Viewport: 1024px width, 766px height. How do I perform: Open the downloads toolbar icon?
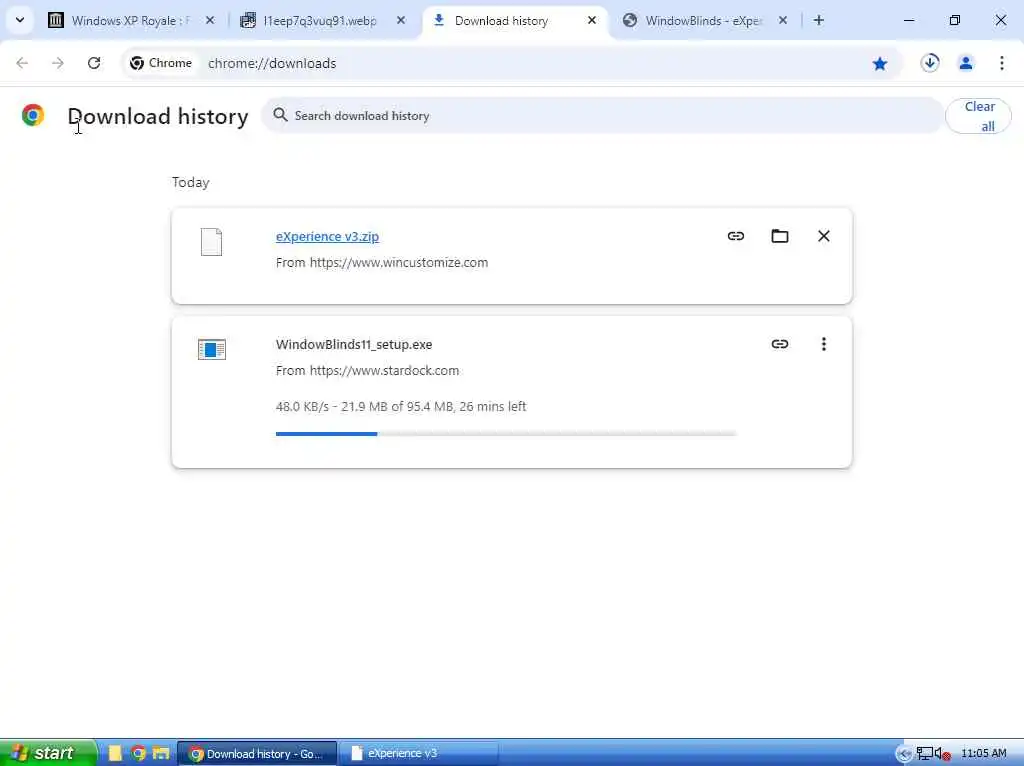(x=930, y=63)
